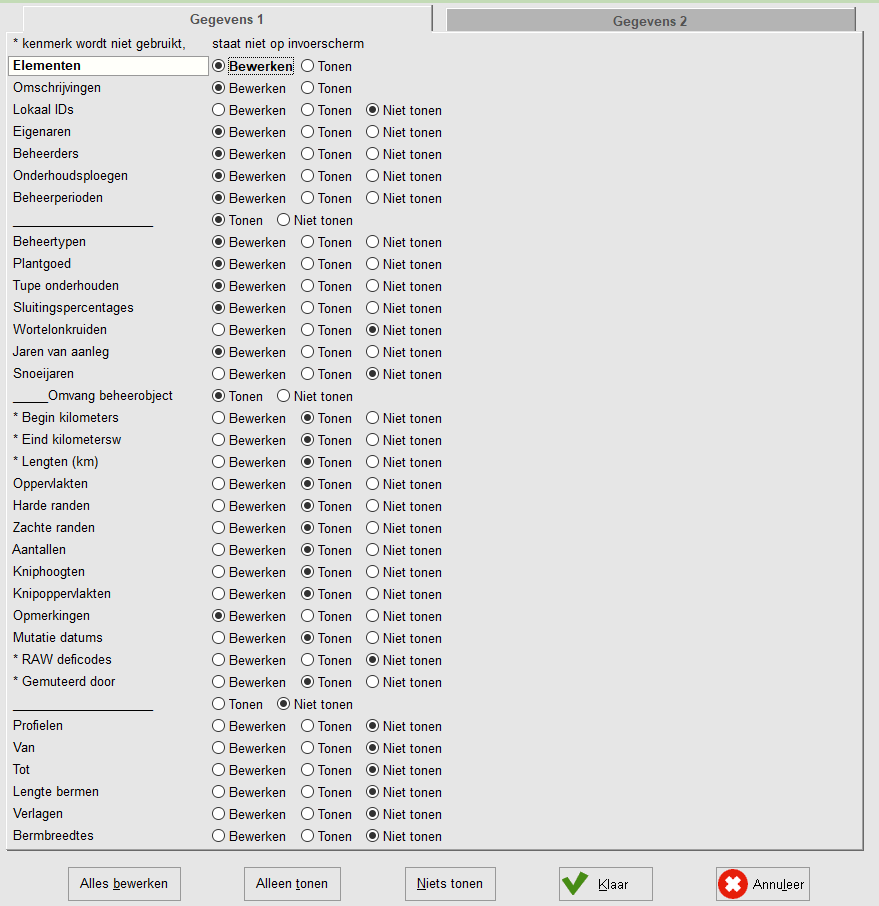The image size is (879, 906).
Task: Open the Gegevens 1 tab
Action: point(227,19)
